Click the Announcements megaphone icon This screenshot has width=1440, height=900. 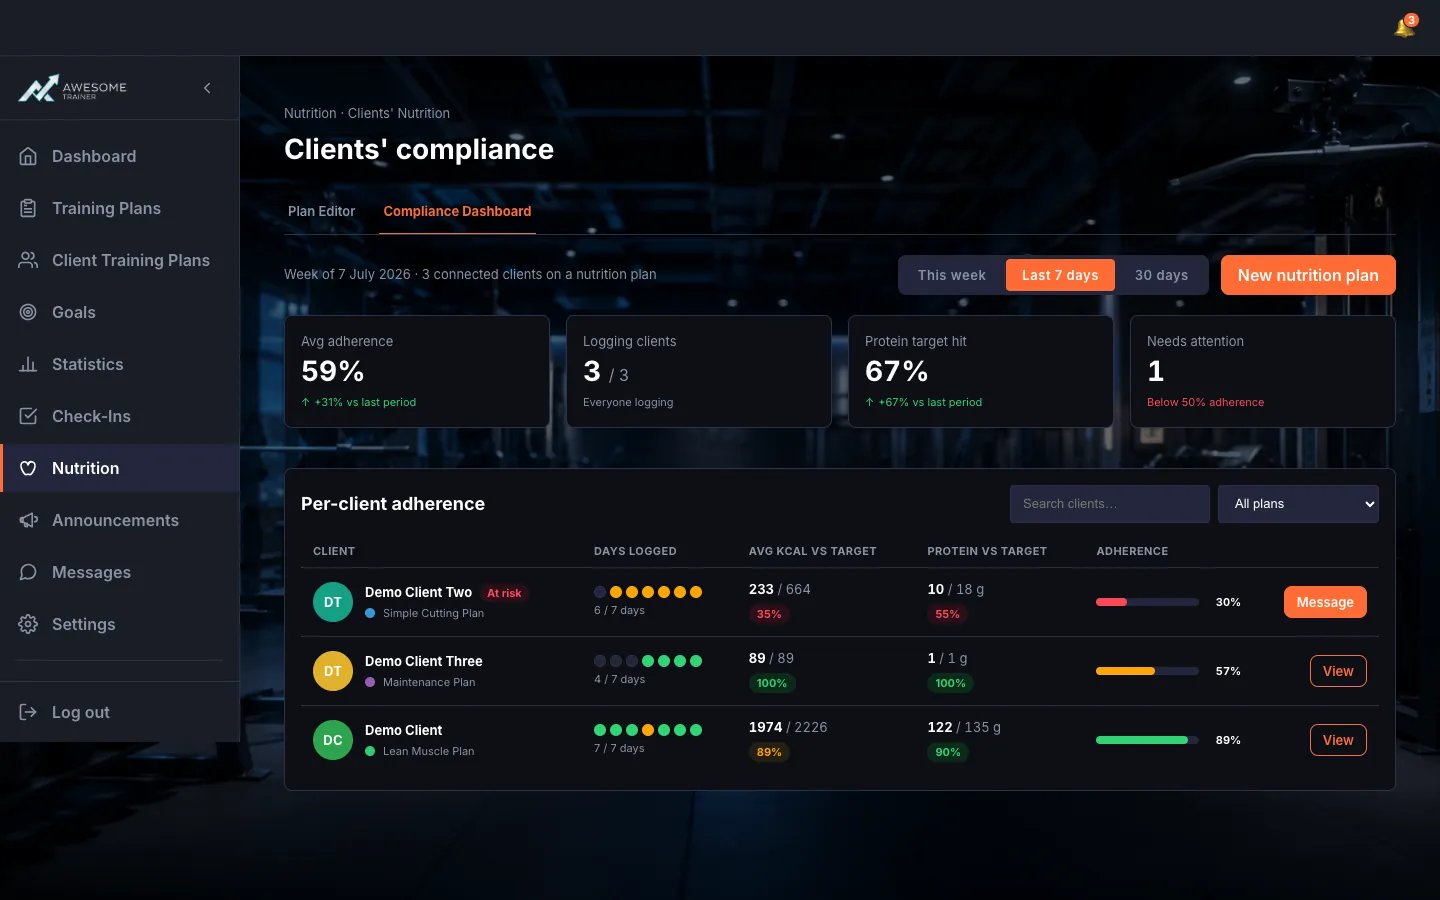(x=28, y=520)
